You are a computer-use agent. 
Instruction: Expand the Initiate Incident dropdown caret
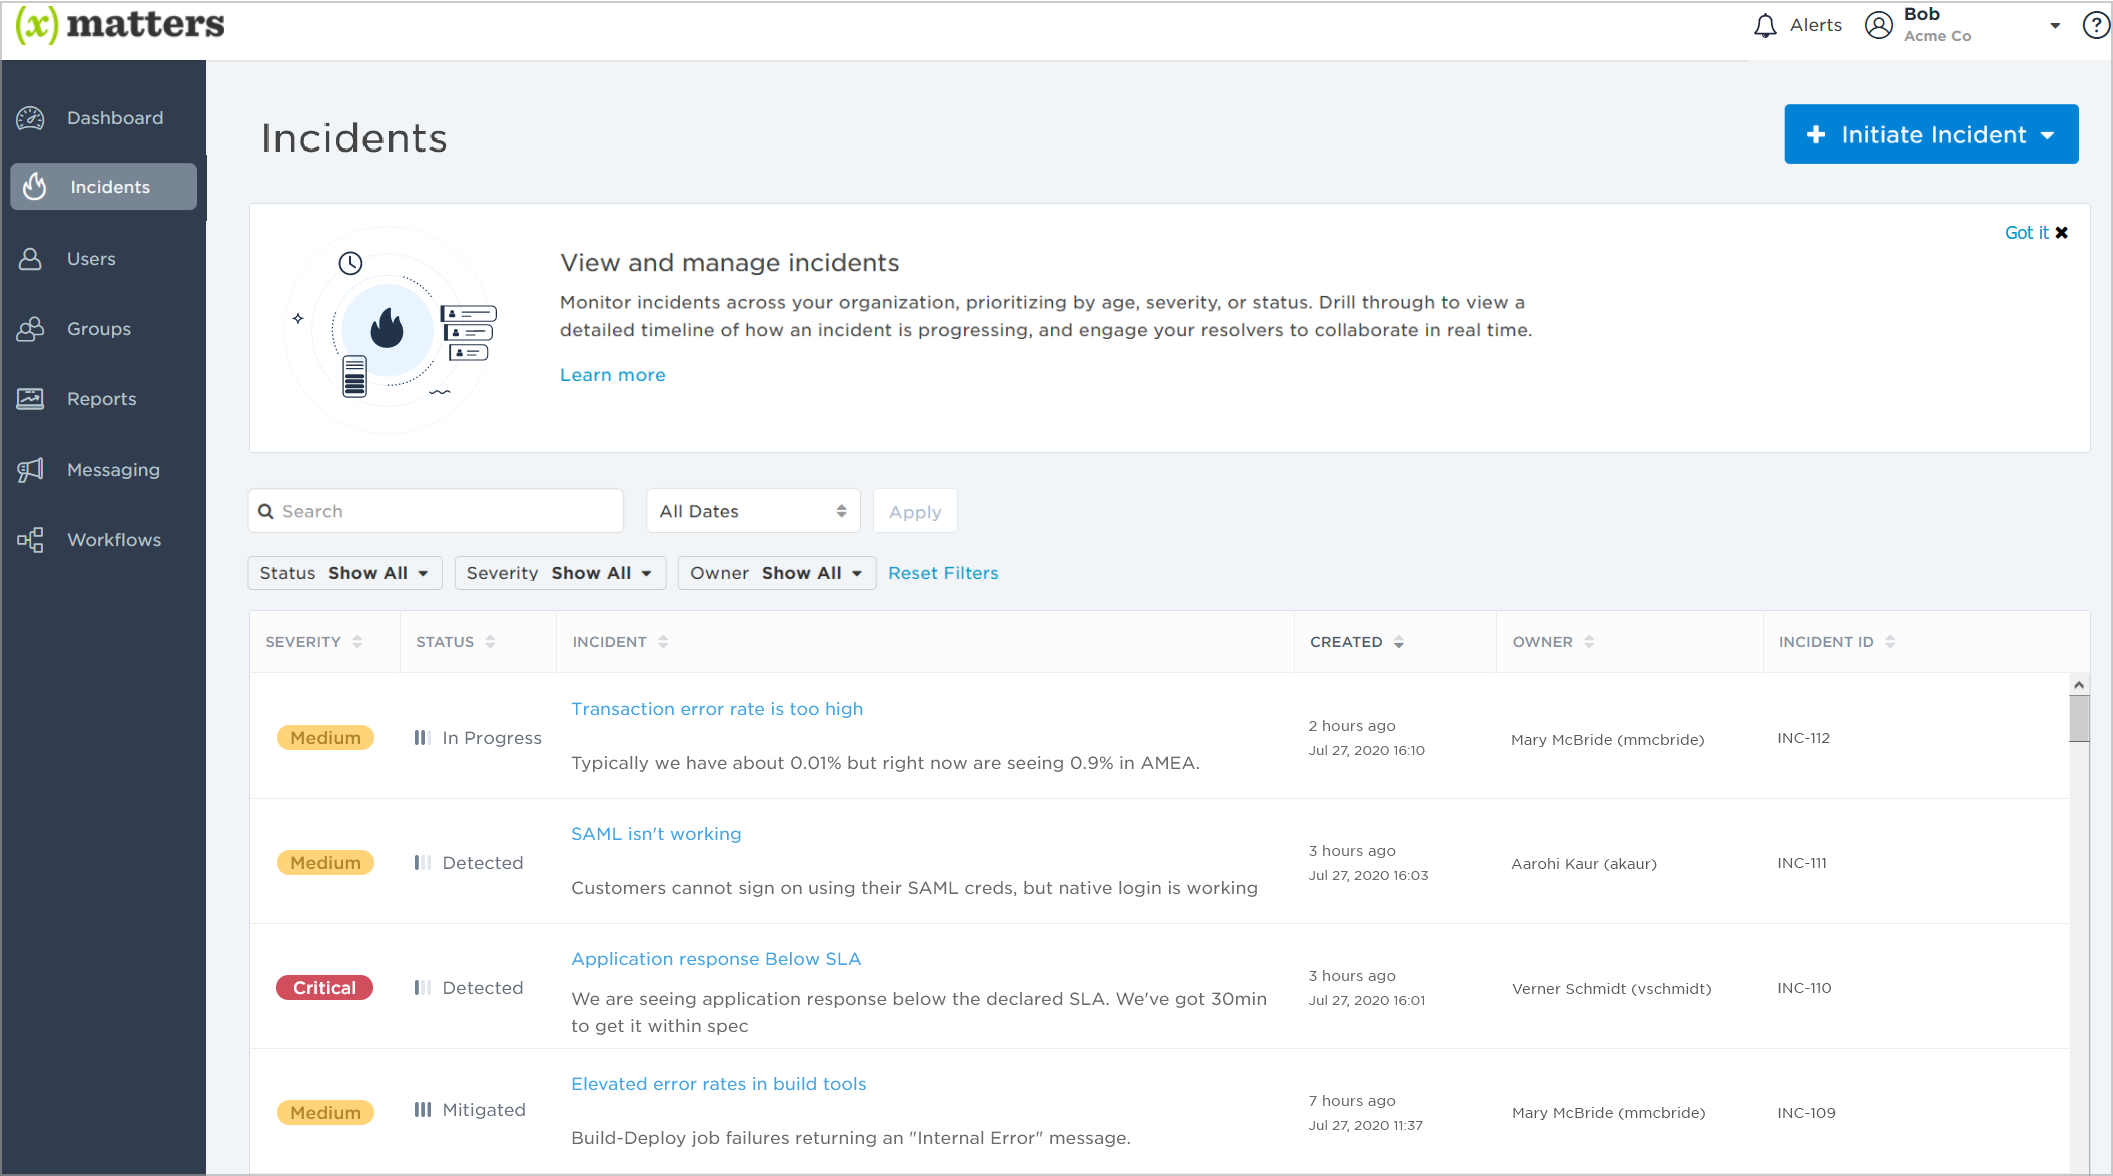pyautogui.click(x=2048, y=136)
